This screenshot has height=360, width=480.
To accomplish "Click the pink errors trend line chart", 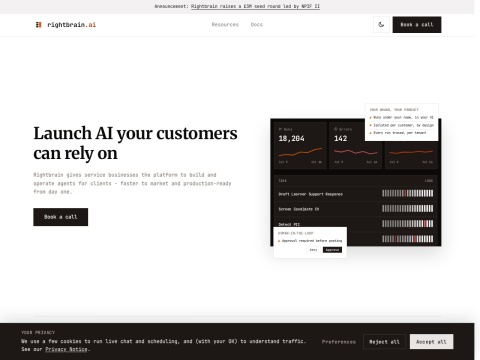I will [356, 152].
